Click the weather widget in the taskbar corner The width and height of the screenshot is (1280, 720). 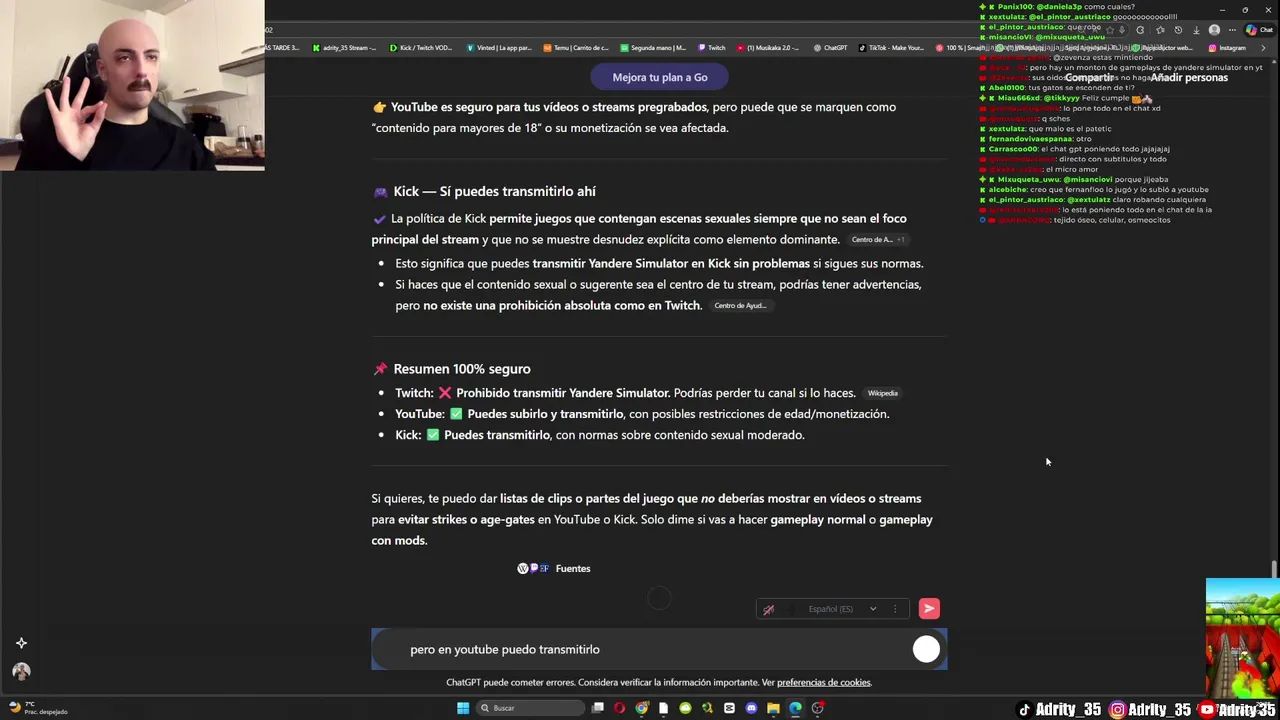[x=36, y=708]
